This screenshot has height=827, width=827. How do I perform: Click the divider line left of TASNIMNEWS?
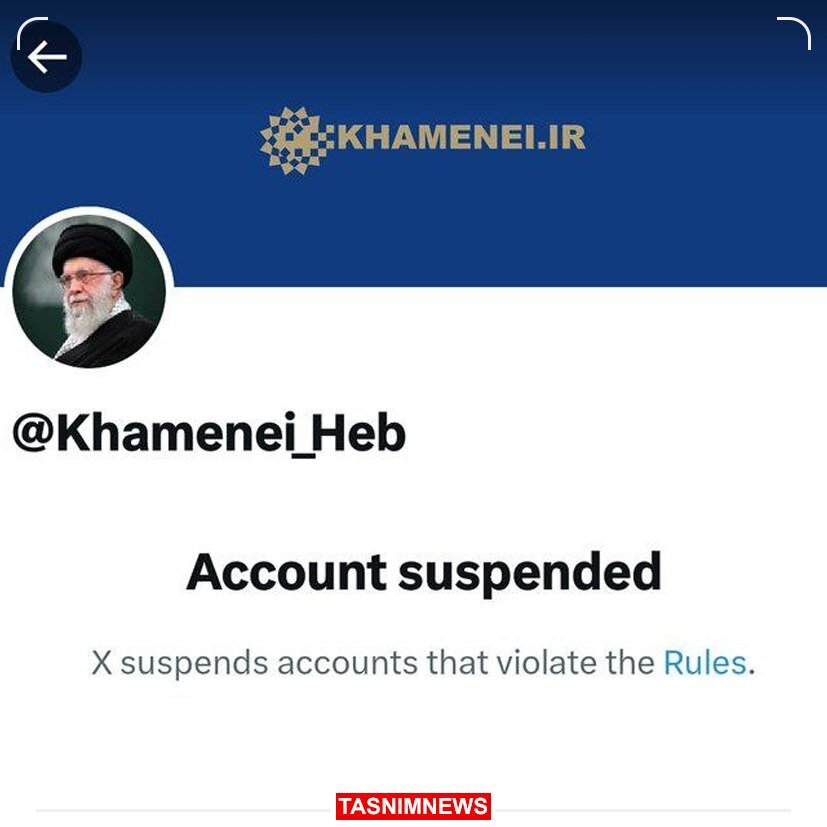(186, 810)
